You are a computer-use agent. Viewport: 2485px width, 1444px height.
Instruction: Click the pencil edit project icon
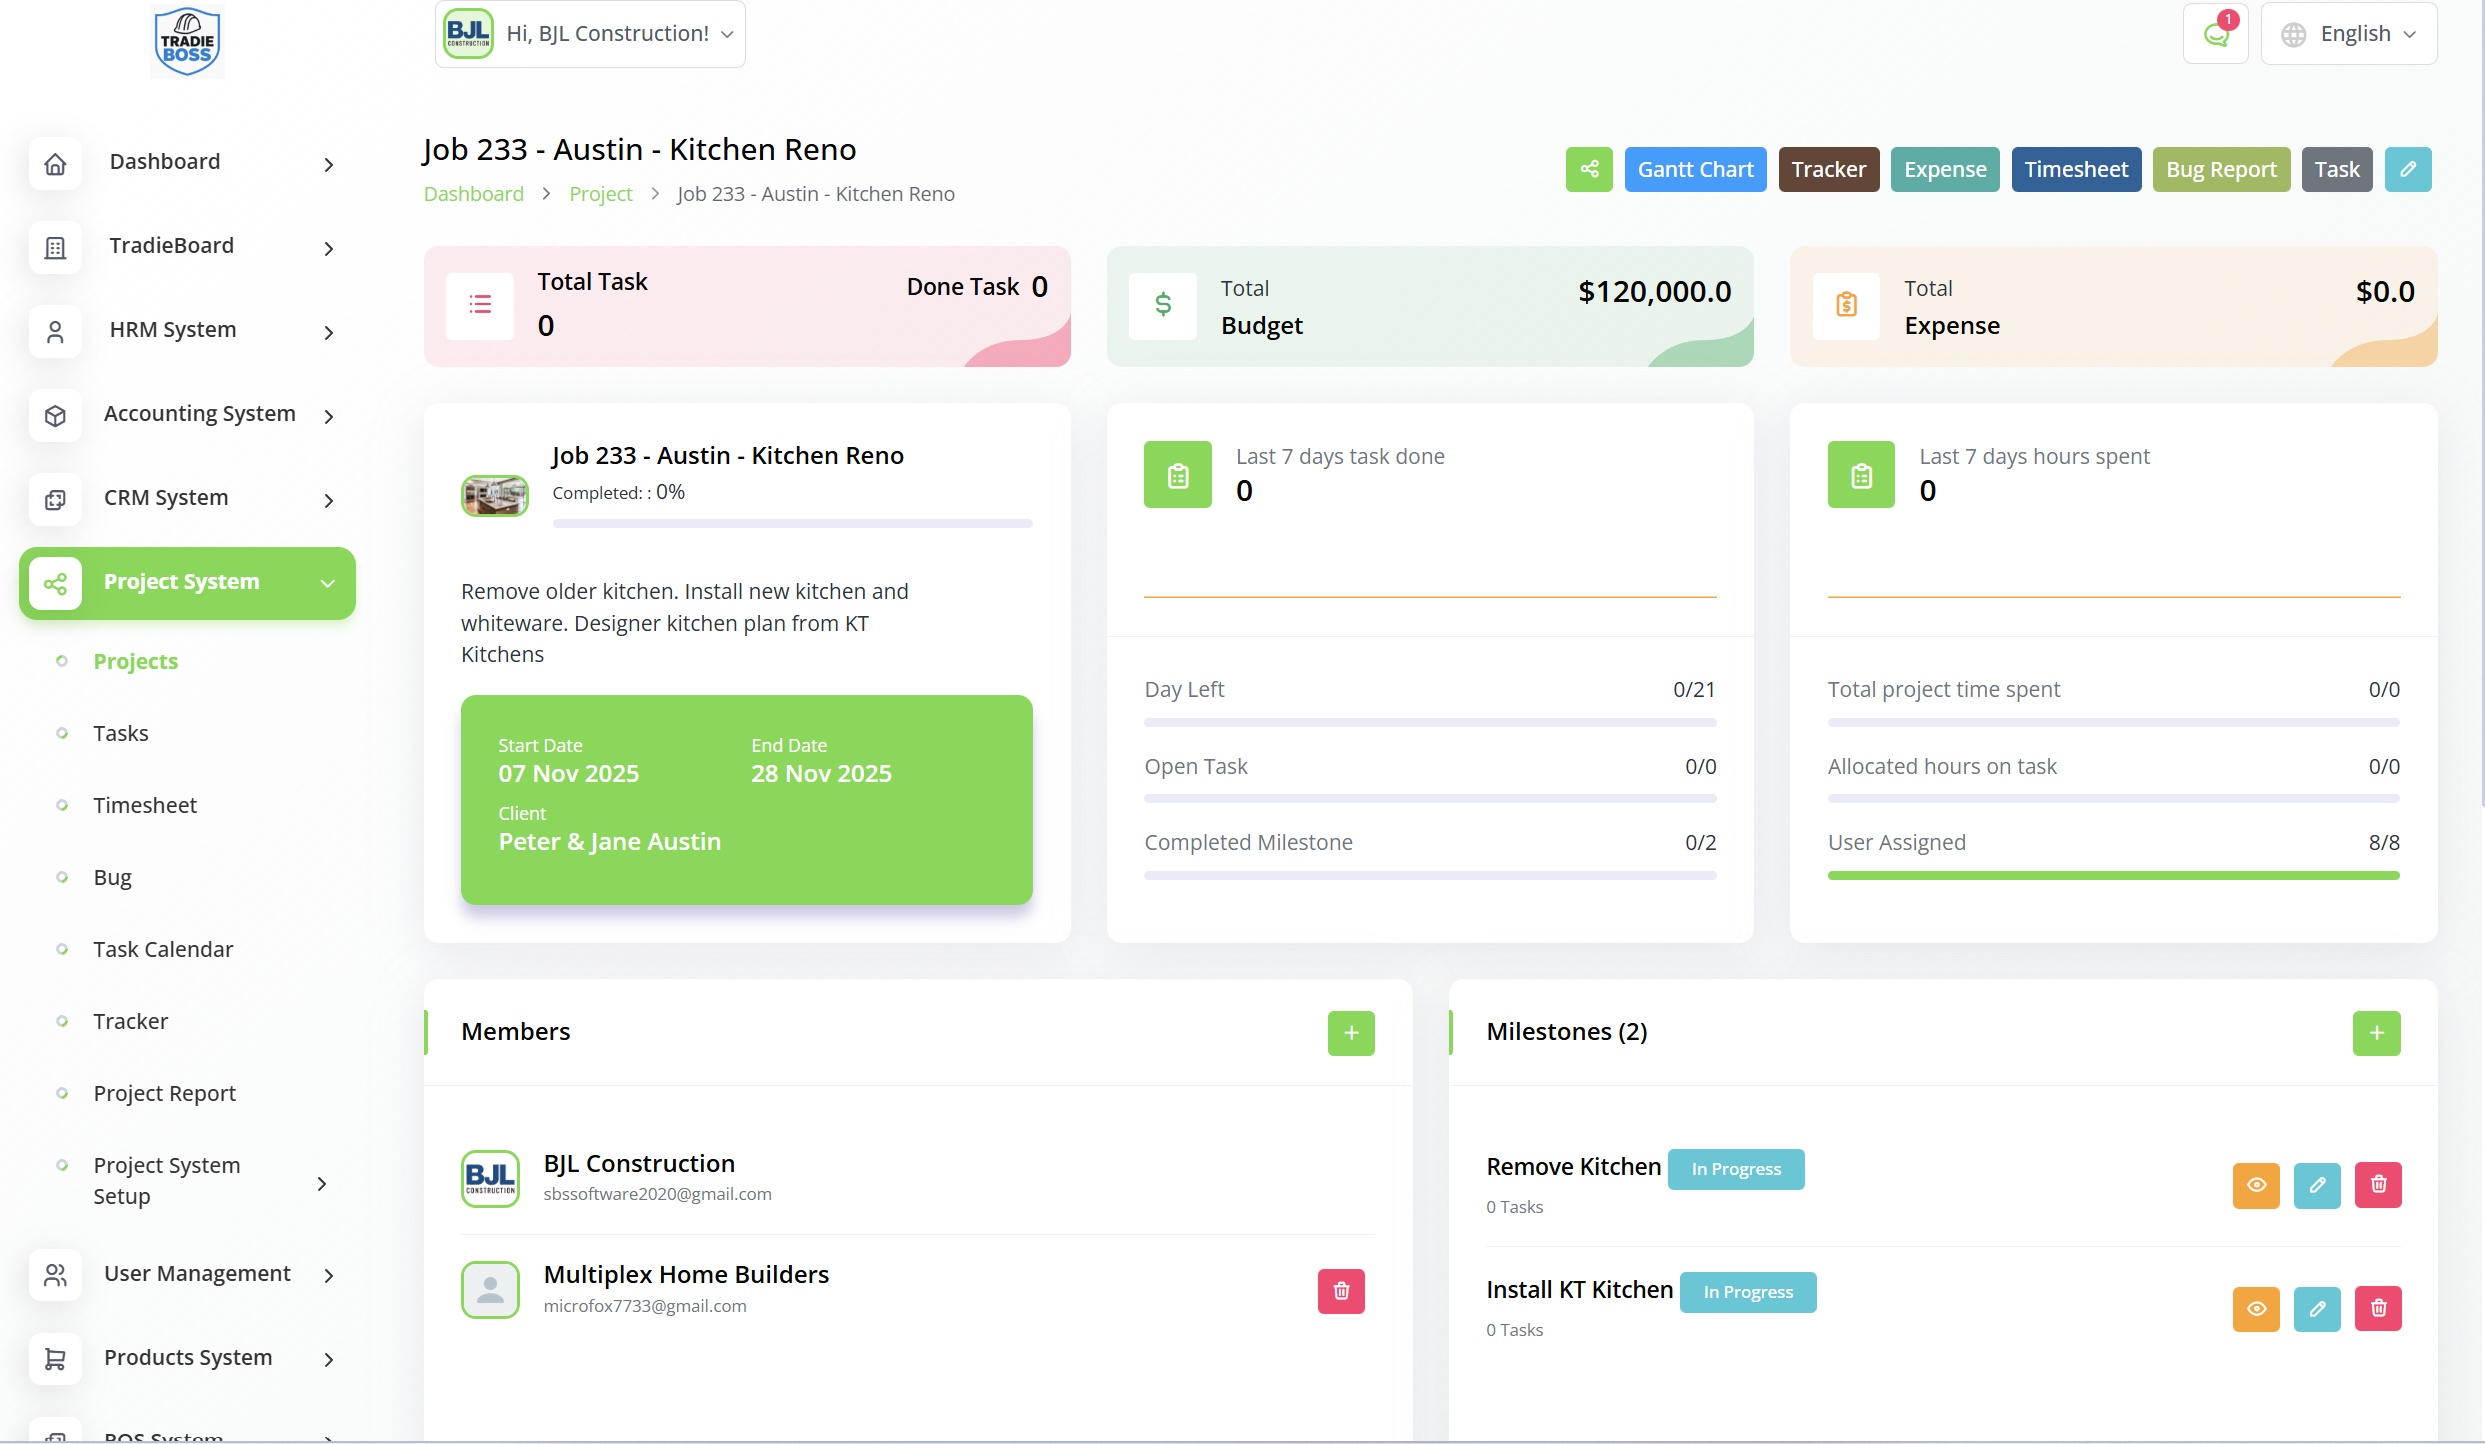tap(2408, 169)
